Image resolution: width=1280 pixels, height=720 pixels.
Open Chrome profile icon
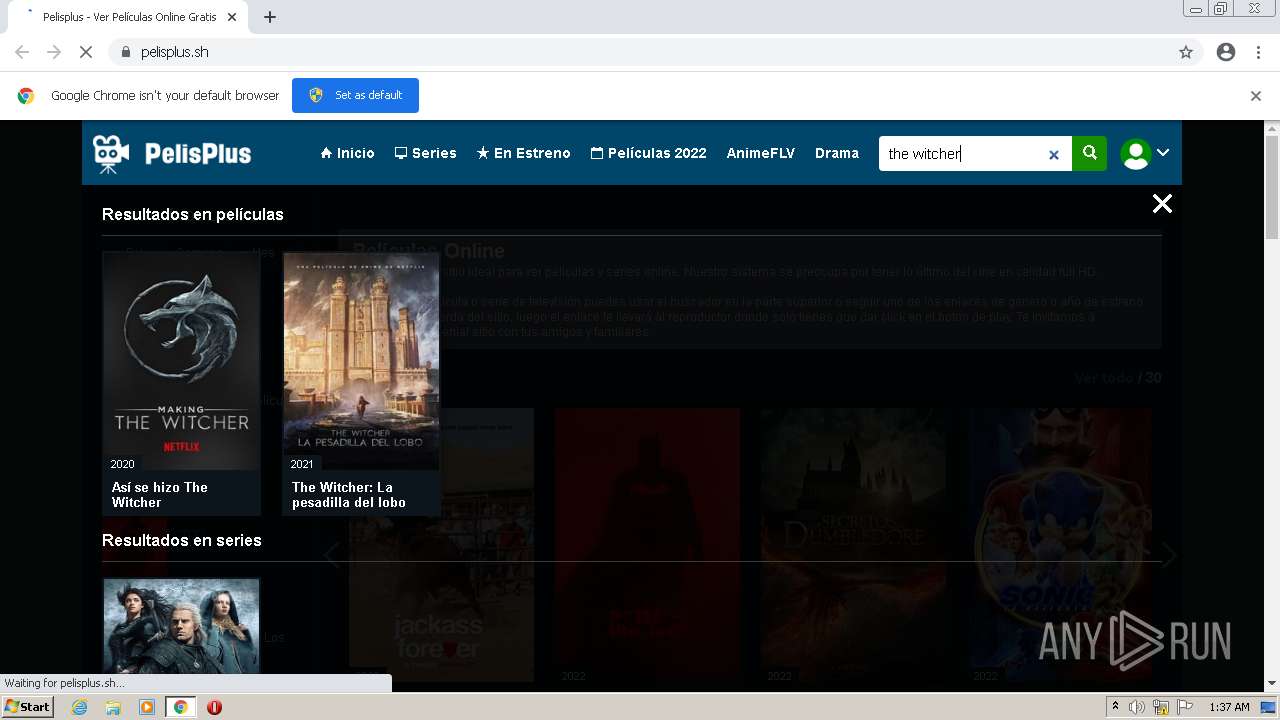tap(1226, 52)
